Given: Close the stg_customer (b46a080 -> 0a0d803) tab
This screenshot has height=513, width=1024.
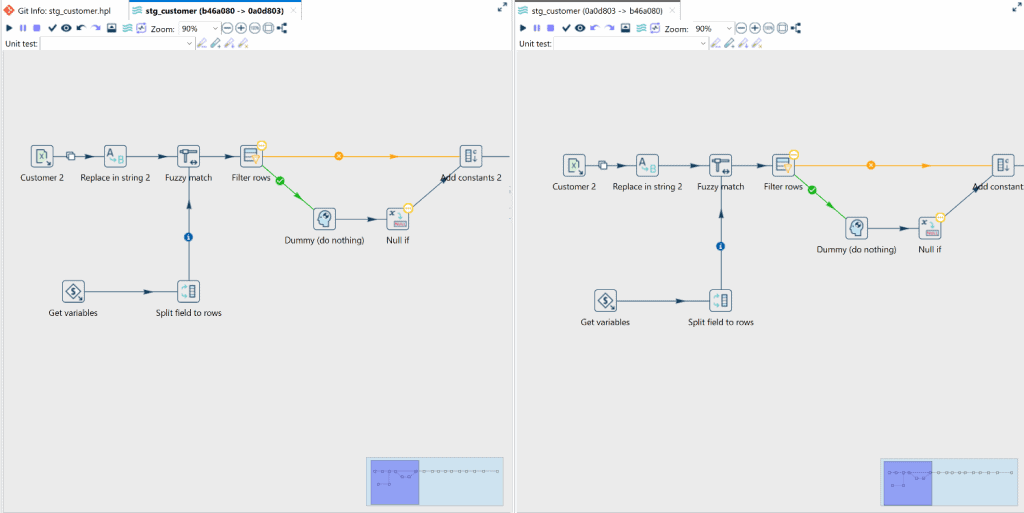Looking at the screenshot, I should tap(294, 11).
